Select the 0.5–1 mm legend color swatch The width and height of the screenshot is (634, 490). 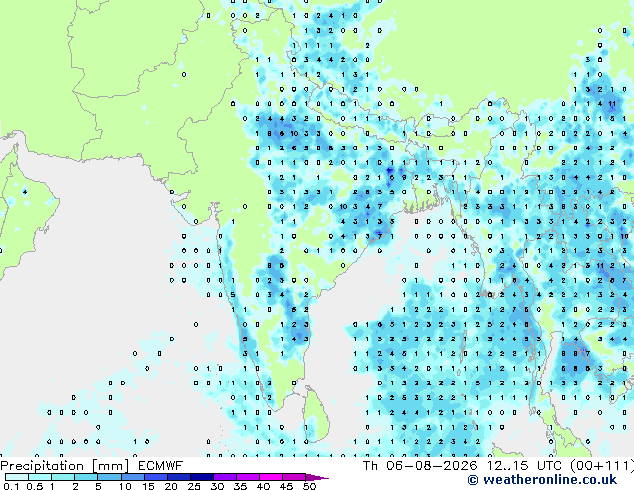40,477
